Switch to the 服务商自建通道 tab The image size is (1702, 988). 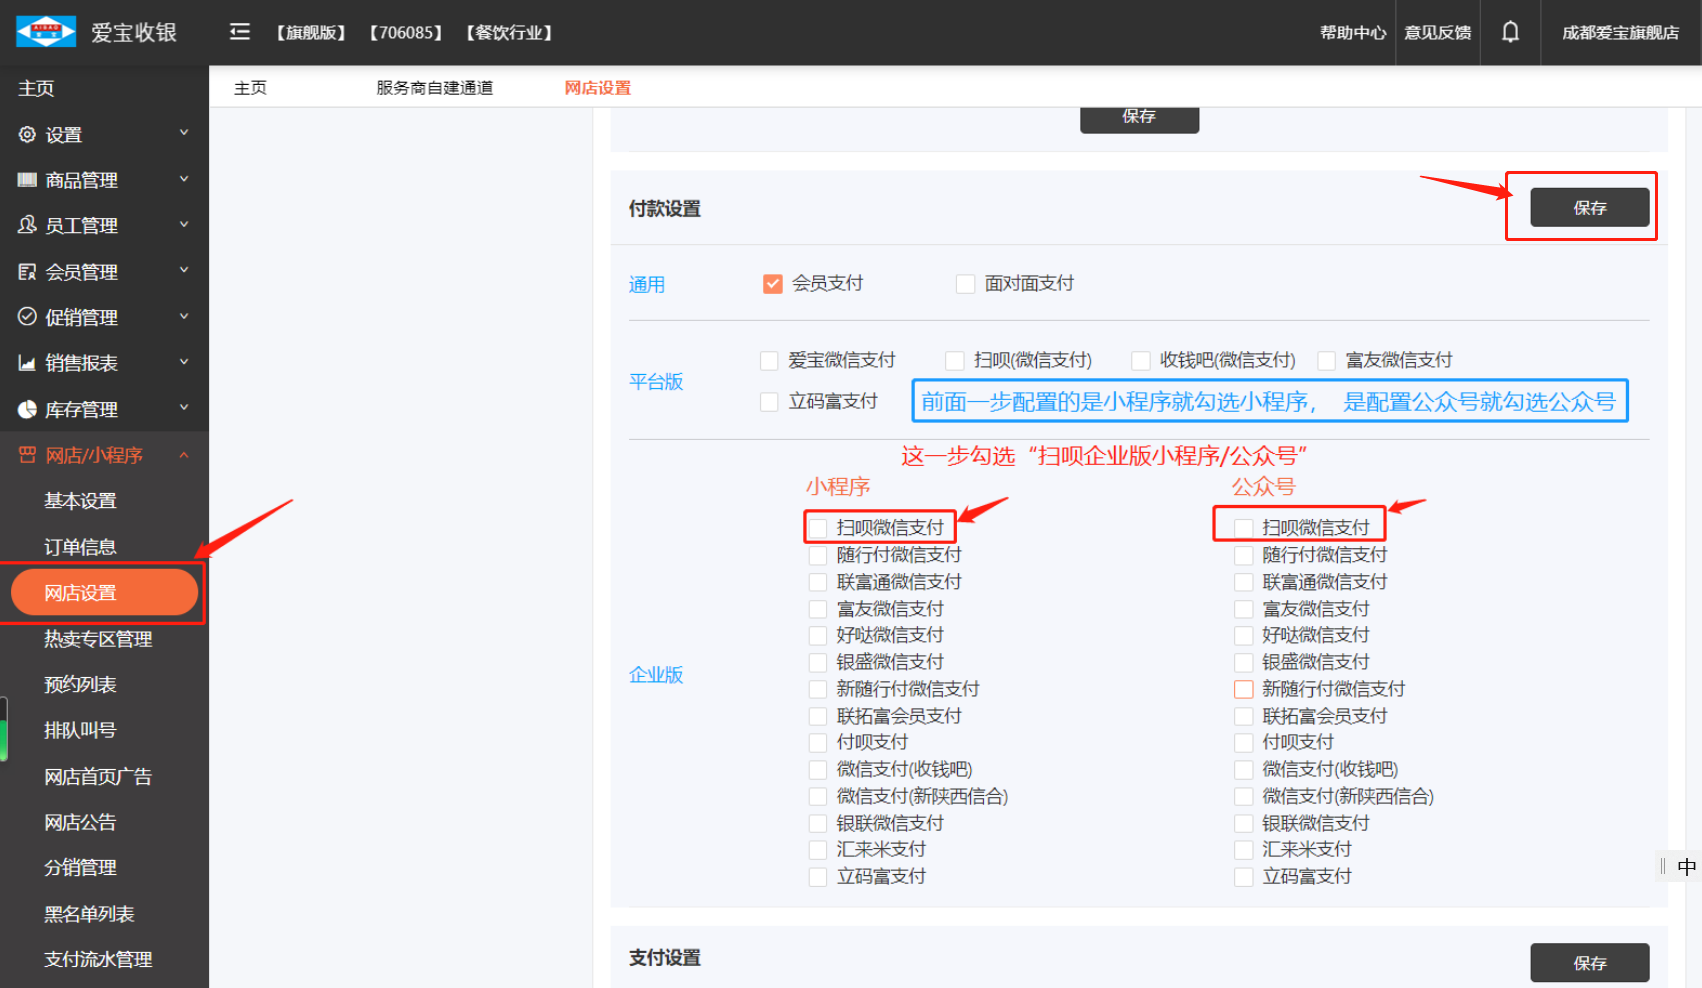pyautogui.click(x=434, y=88)
